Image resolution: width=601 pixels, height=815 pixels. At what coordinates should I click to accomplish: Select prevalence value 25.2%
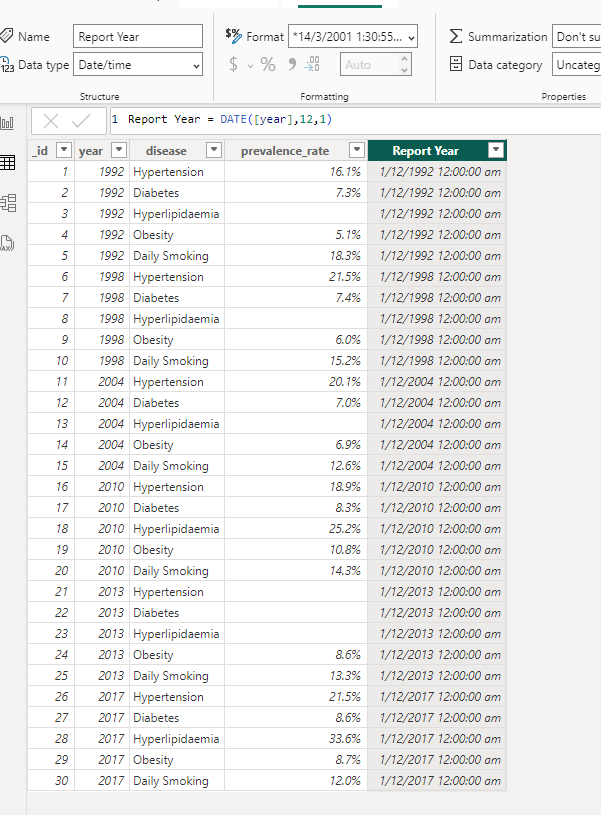[x=296, y=529]
